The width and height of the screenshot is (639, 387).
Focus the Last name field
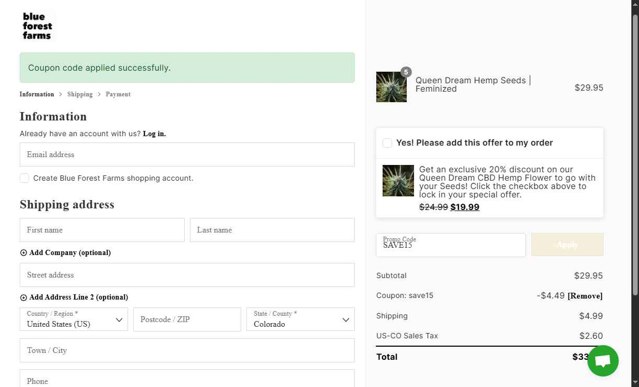pos(272,230)
